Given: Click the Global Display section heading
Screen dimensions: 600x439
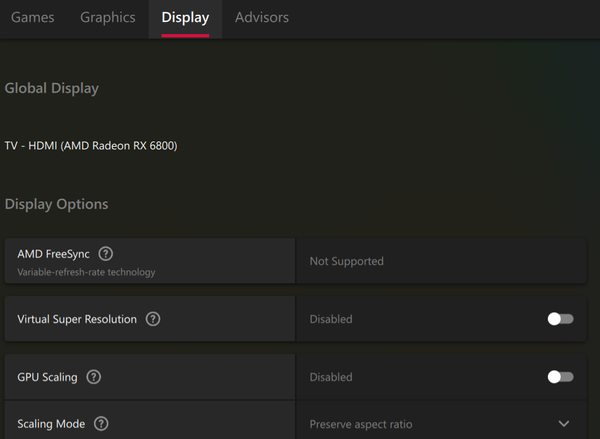Looking at the screenshot, I should [x=52, y=88].
